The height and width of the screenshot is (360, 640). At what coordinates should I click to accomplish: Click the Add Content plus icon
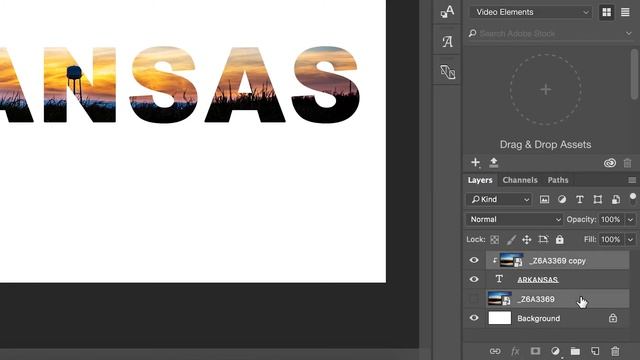475,162
